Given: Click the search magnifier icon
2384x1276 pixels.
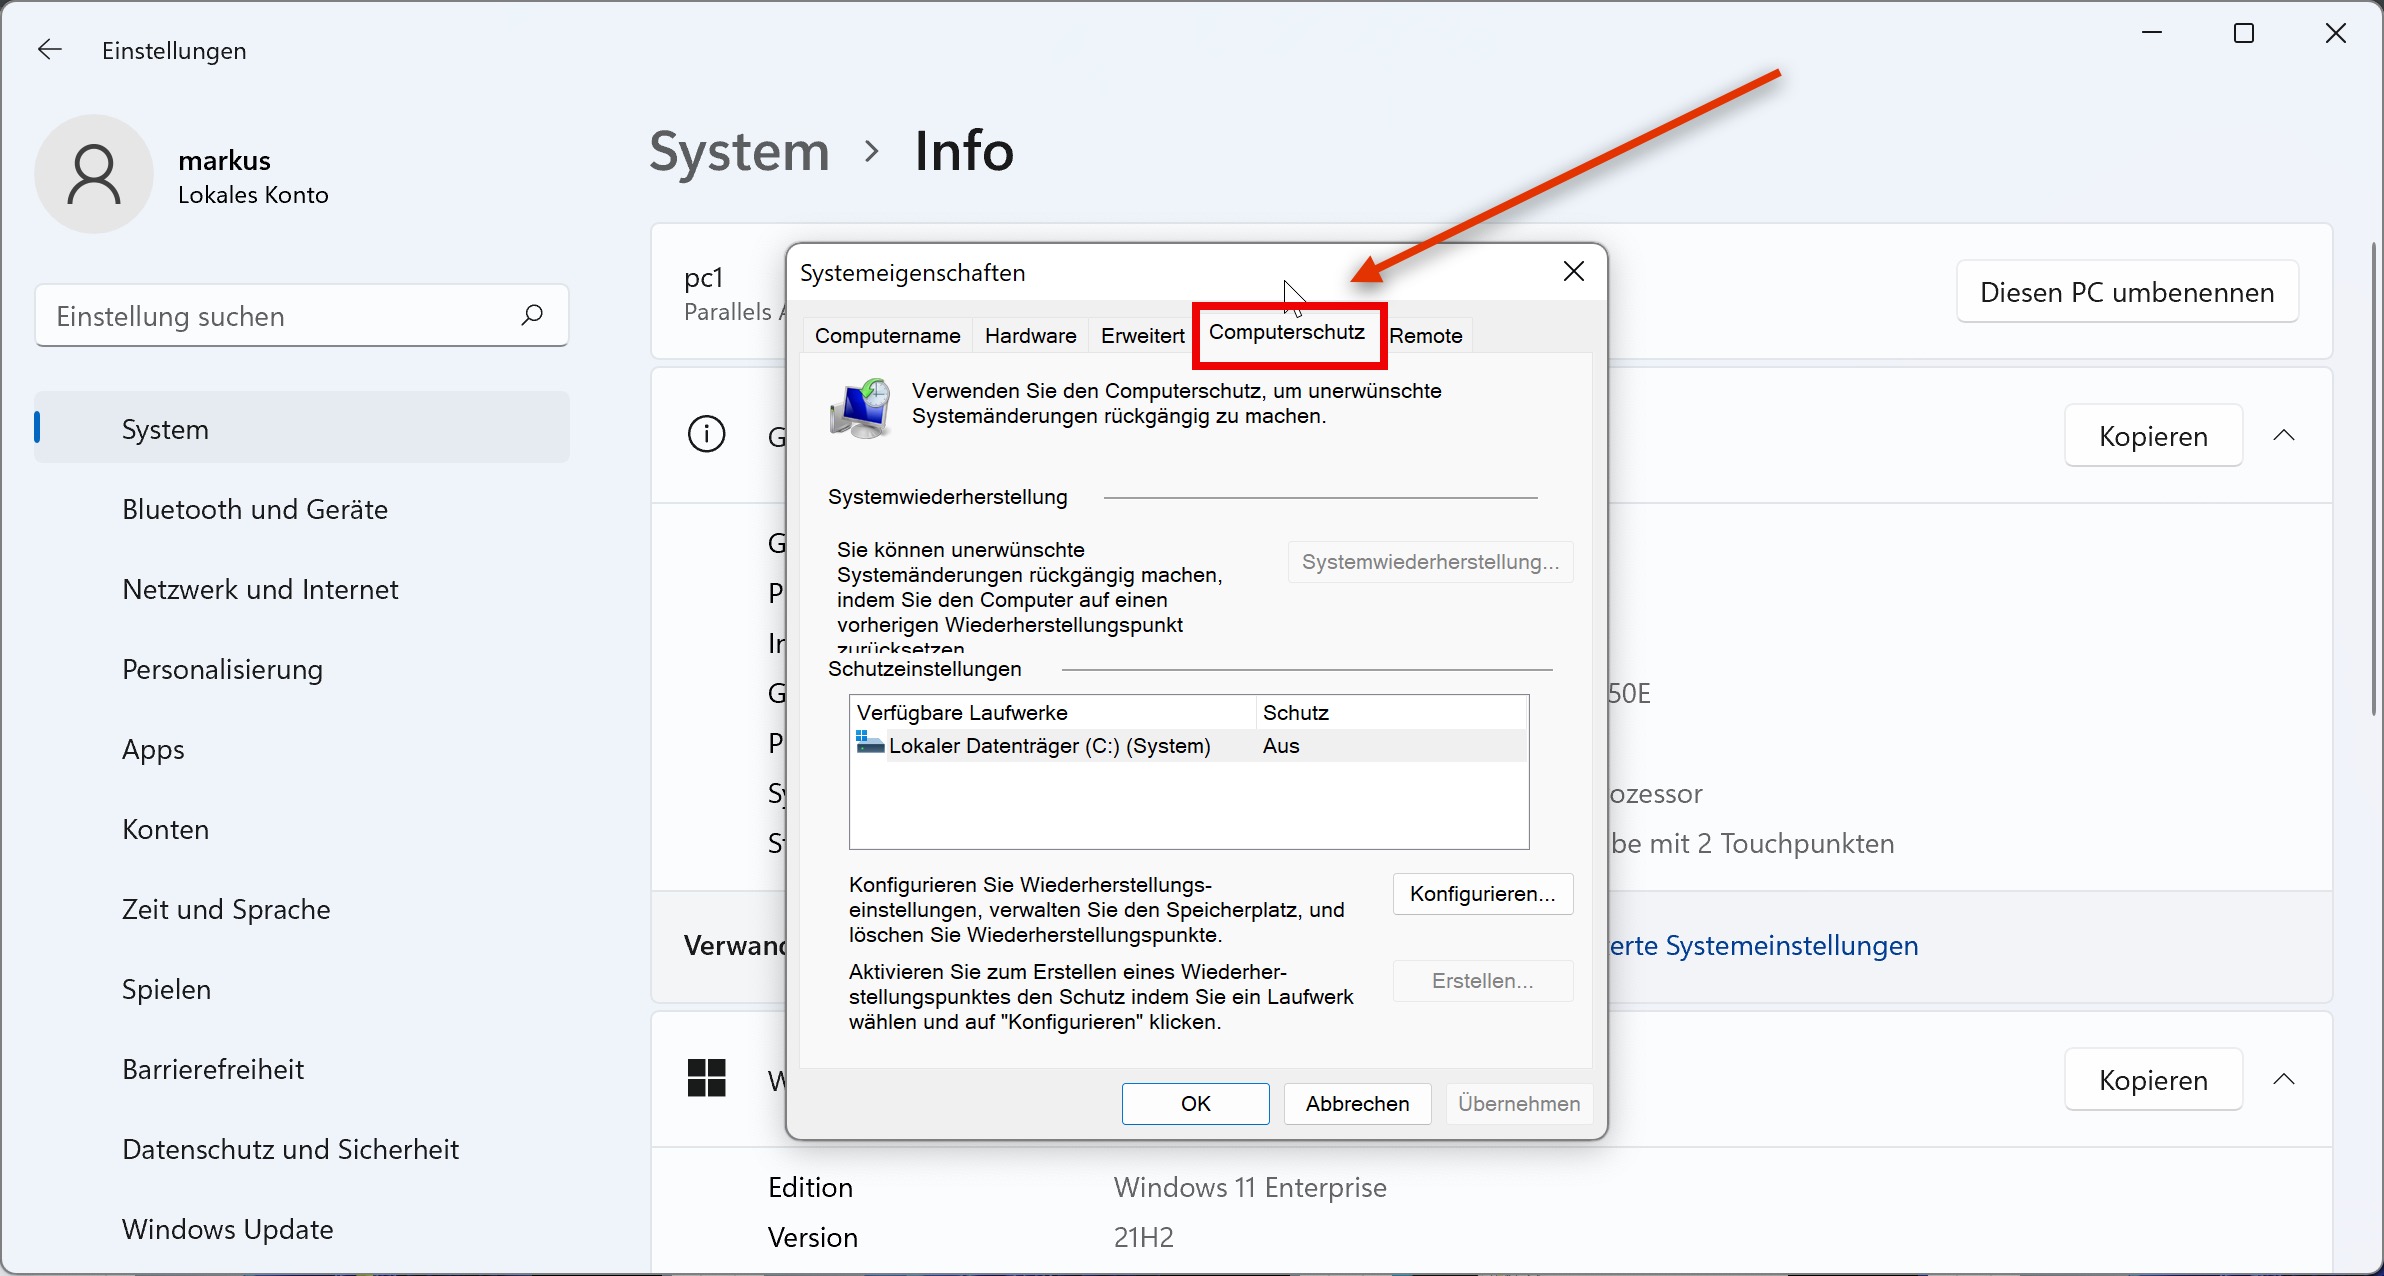Looking at the screenshot, I should pyautogui.click(x=532, y=316).
